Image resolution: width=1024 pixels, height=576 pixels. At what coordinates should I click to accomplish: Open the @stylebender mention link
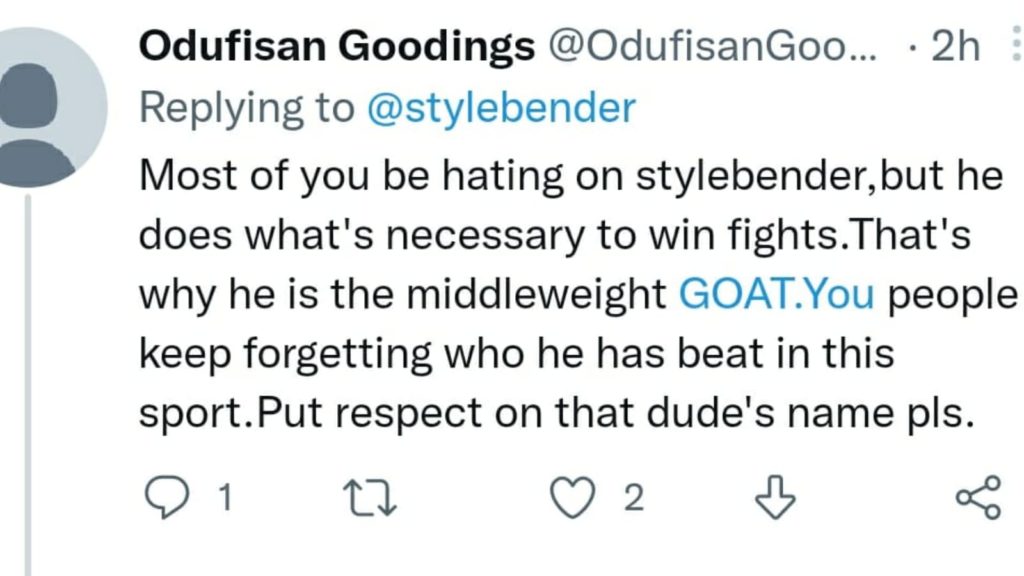tap(502, 108)
